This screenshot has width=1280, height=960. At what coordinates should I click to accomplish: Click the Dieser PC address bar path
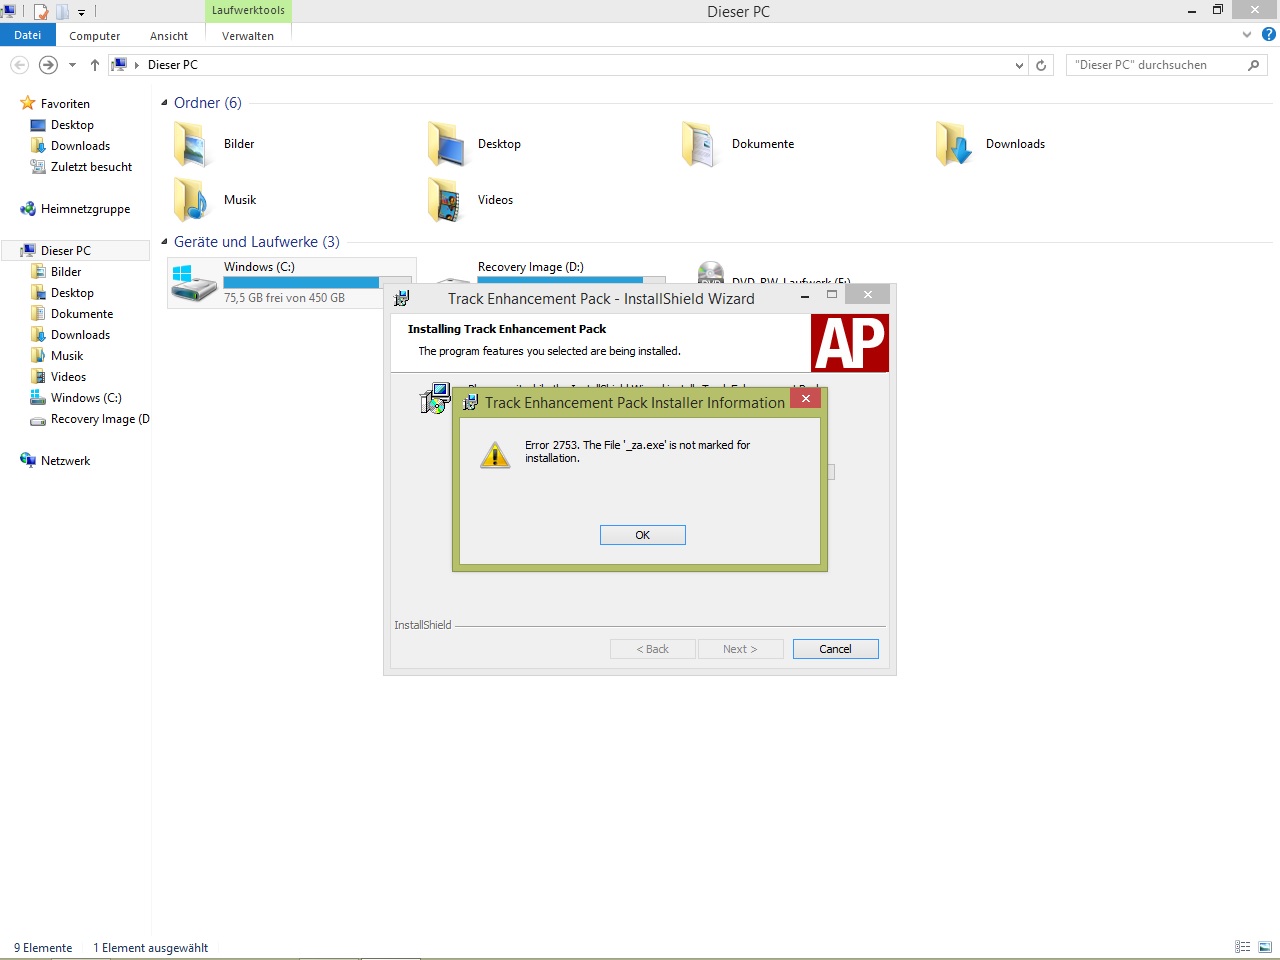click(173, 65)
